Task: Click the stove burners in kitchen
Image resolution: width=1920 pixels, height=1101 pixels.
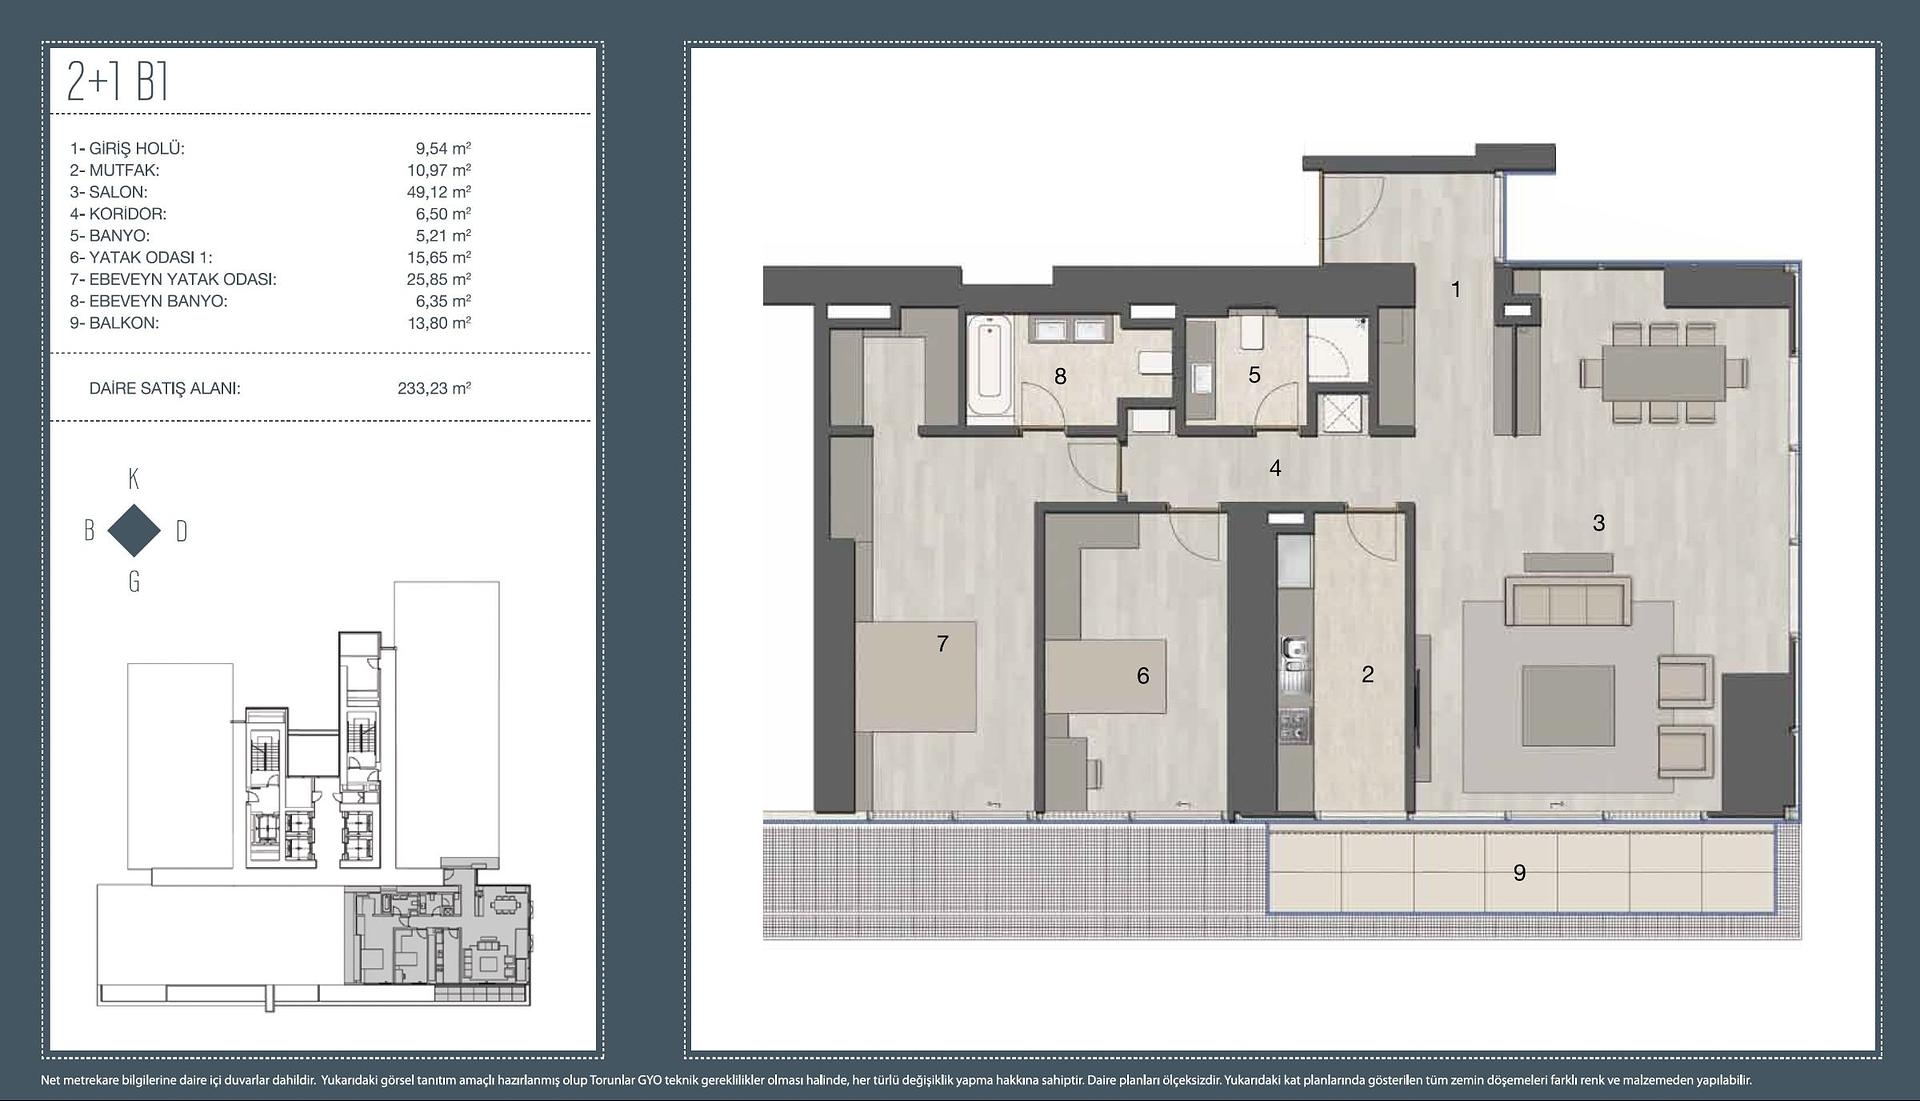Action: 1294,724
